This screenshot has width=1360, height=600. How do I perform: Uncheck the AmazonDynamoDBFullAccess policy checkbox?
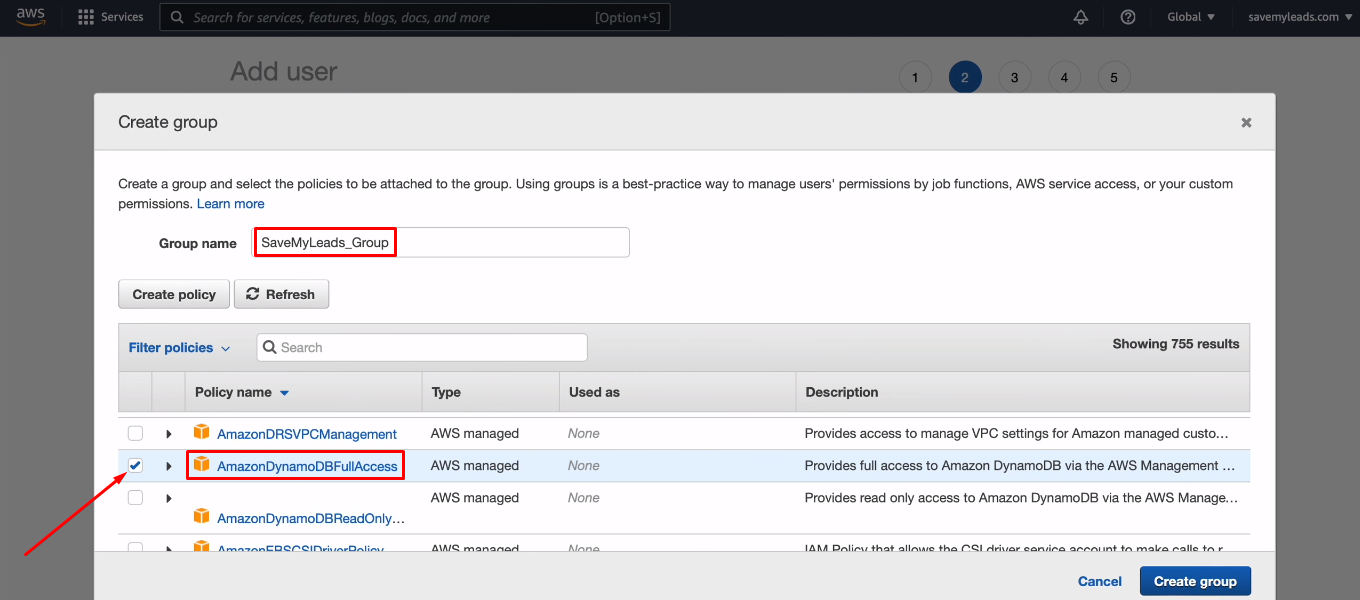[x=135, y=465]
